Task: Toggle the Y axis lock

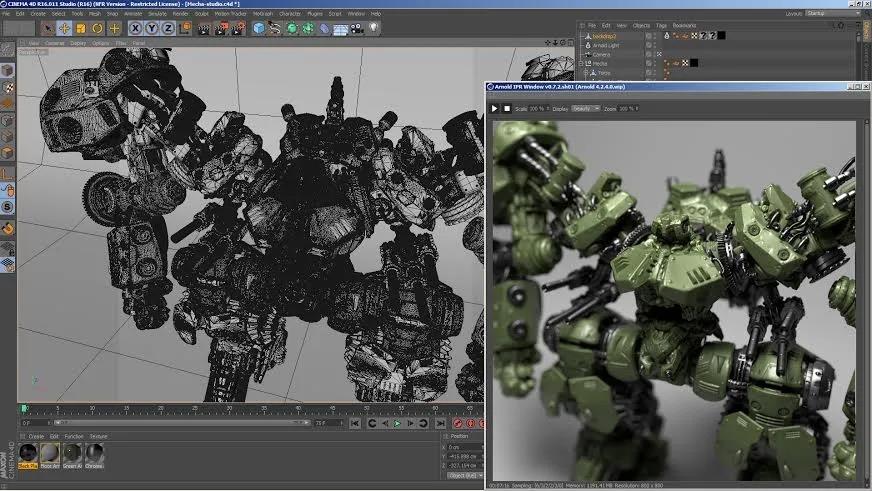Action: click(x=151, y=28)
